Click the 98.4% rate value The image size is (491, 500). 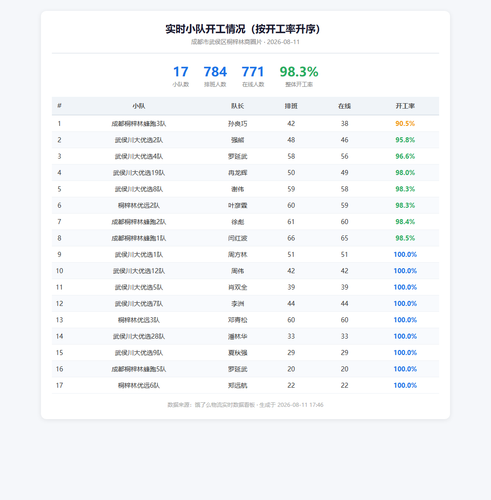[x=405, y=222]
